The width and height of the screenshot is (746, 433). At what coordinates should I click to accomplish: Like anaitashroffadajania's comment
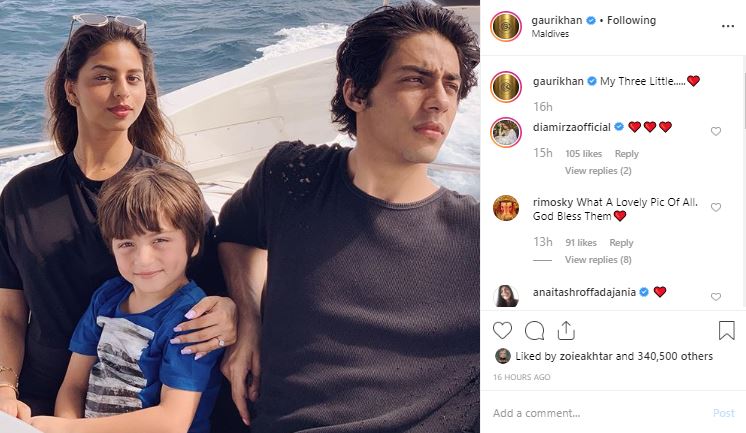pos(715,297)
